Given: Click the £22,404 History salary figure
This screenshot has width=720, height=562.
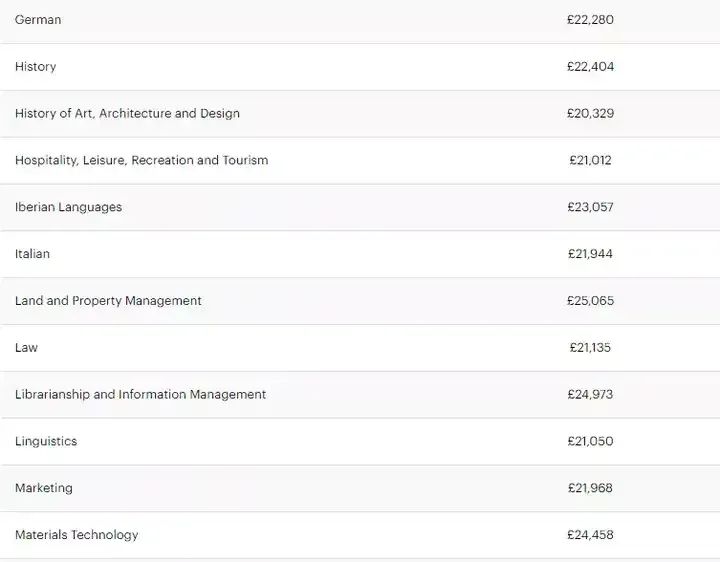Looking at the screenshot, I should 591,67.
